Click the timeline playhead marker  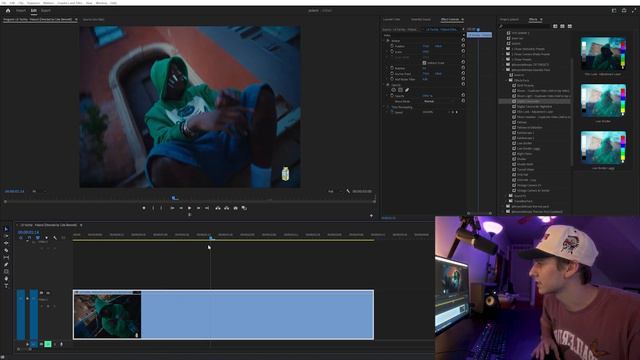(x=211, y=238)
